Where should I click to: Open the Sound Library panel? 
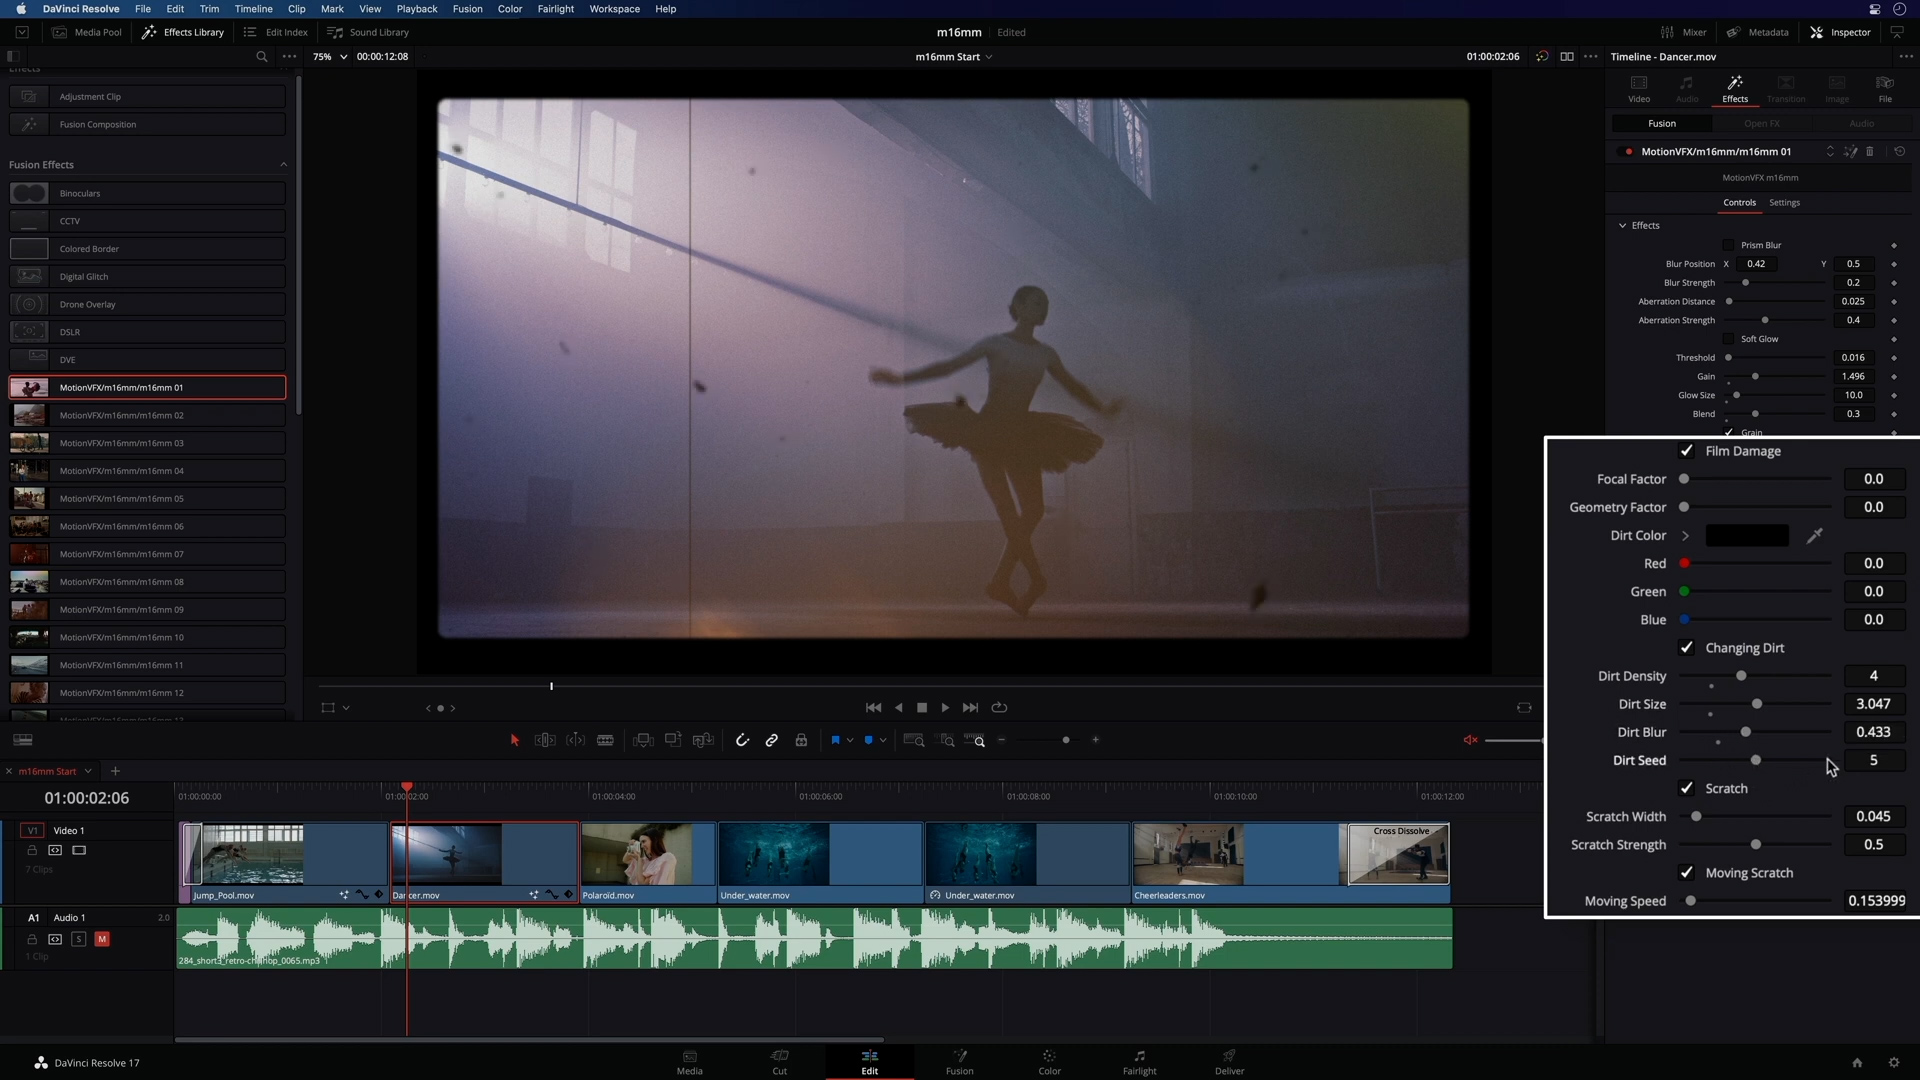[x=368, y=32]
